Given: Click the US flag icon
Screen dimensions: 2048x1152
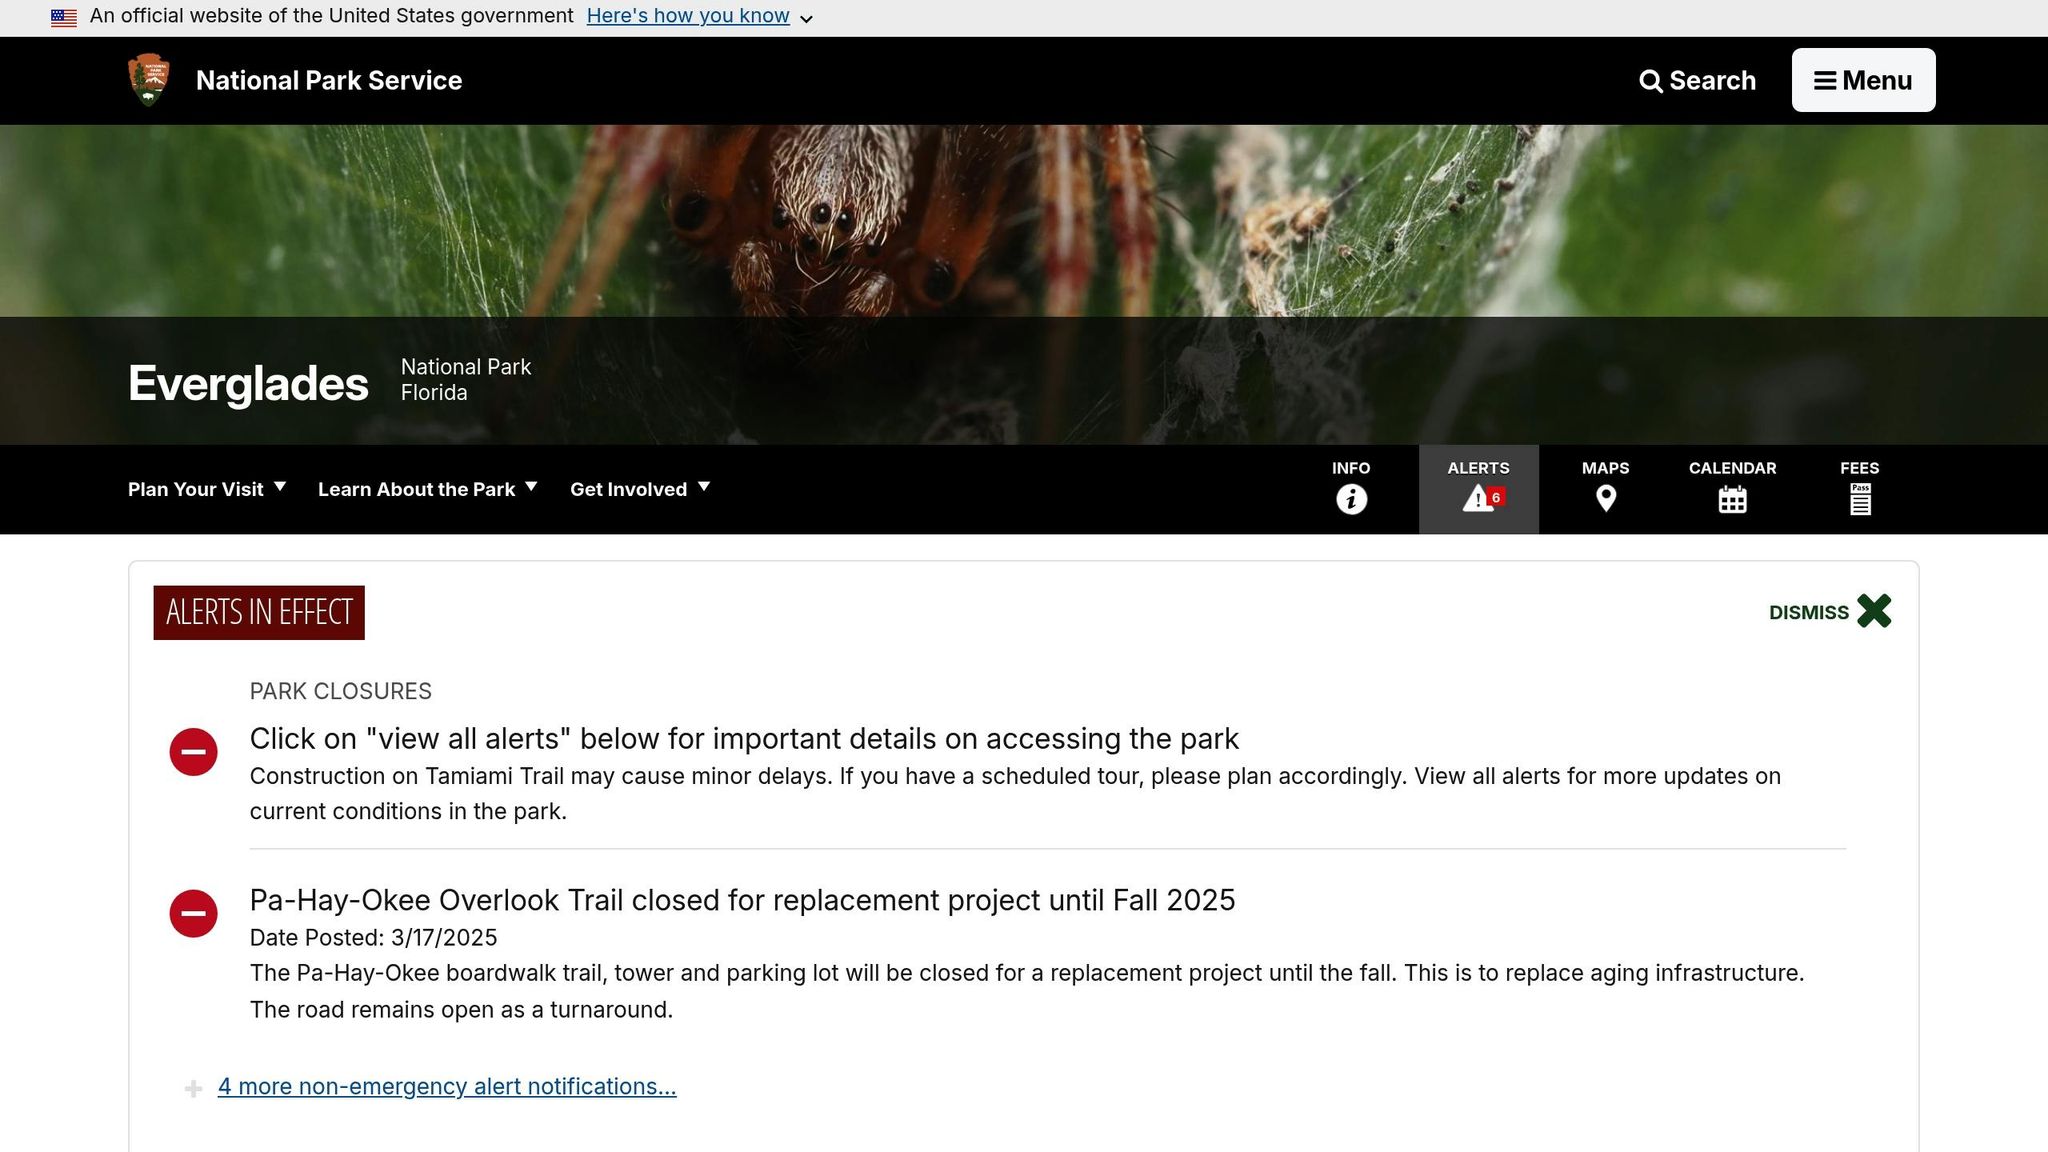Looking at the screenshot, I should pyautogui.click(x=64, y=17).
